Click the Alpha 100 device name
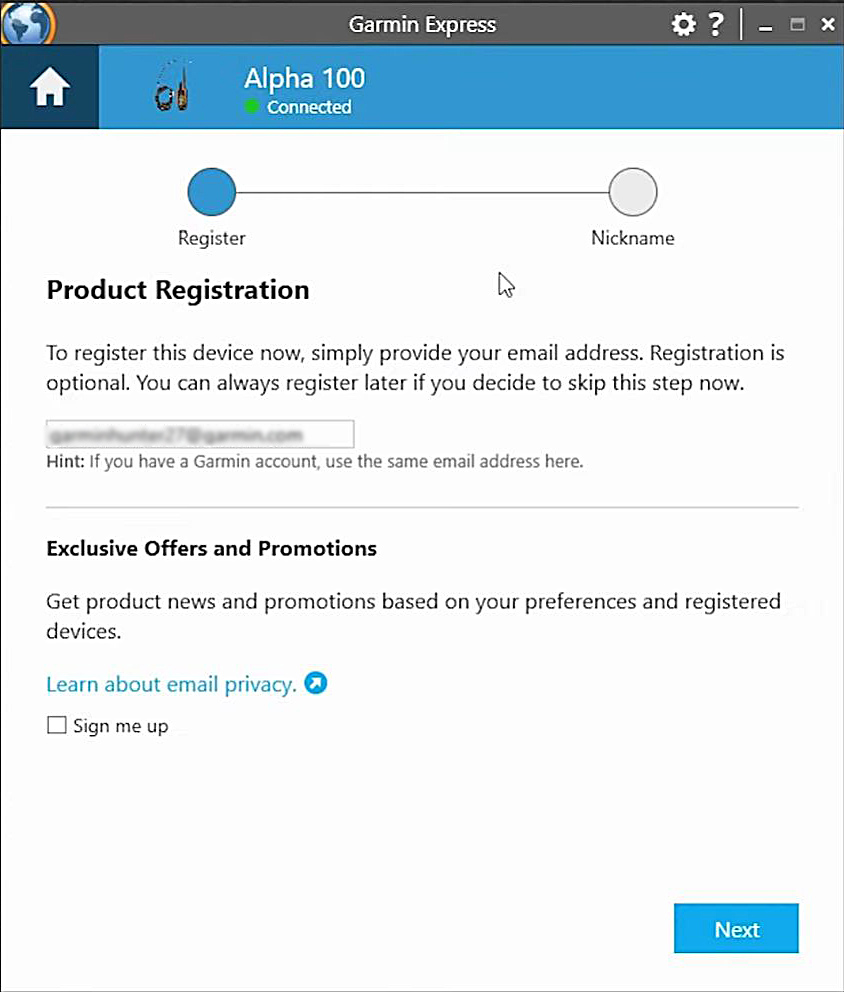The width and height of the screenshot is (844, 992). [304, 79]
